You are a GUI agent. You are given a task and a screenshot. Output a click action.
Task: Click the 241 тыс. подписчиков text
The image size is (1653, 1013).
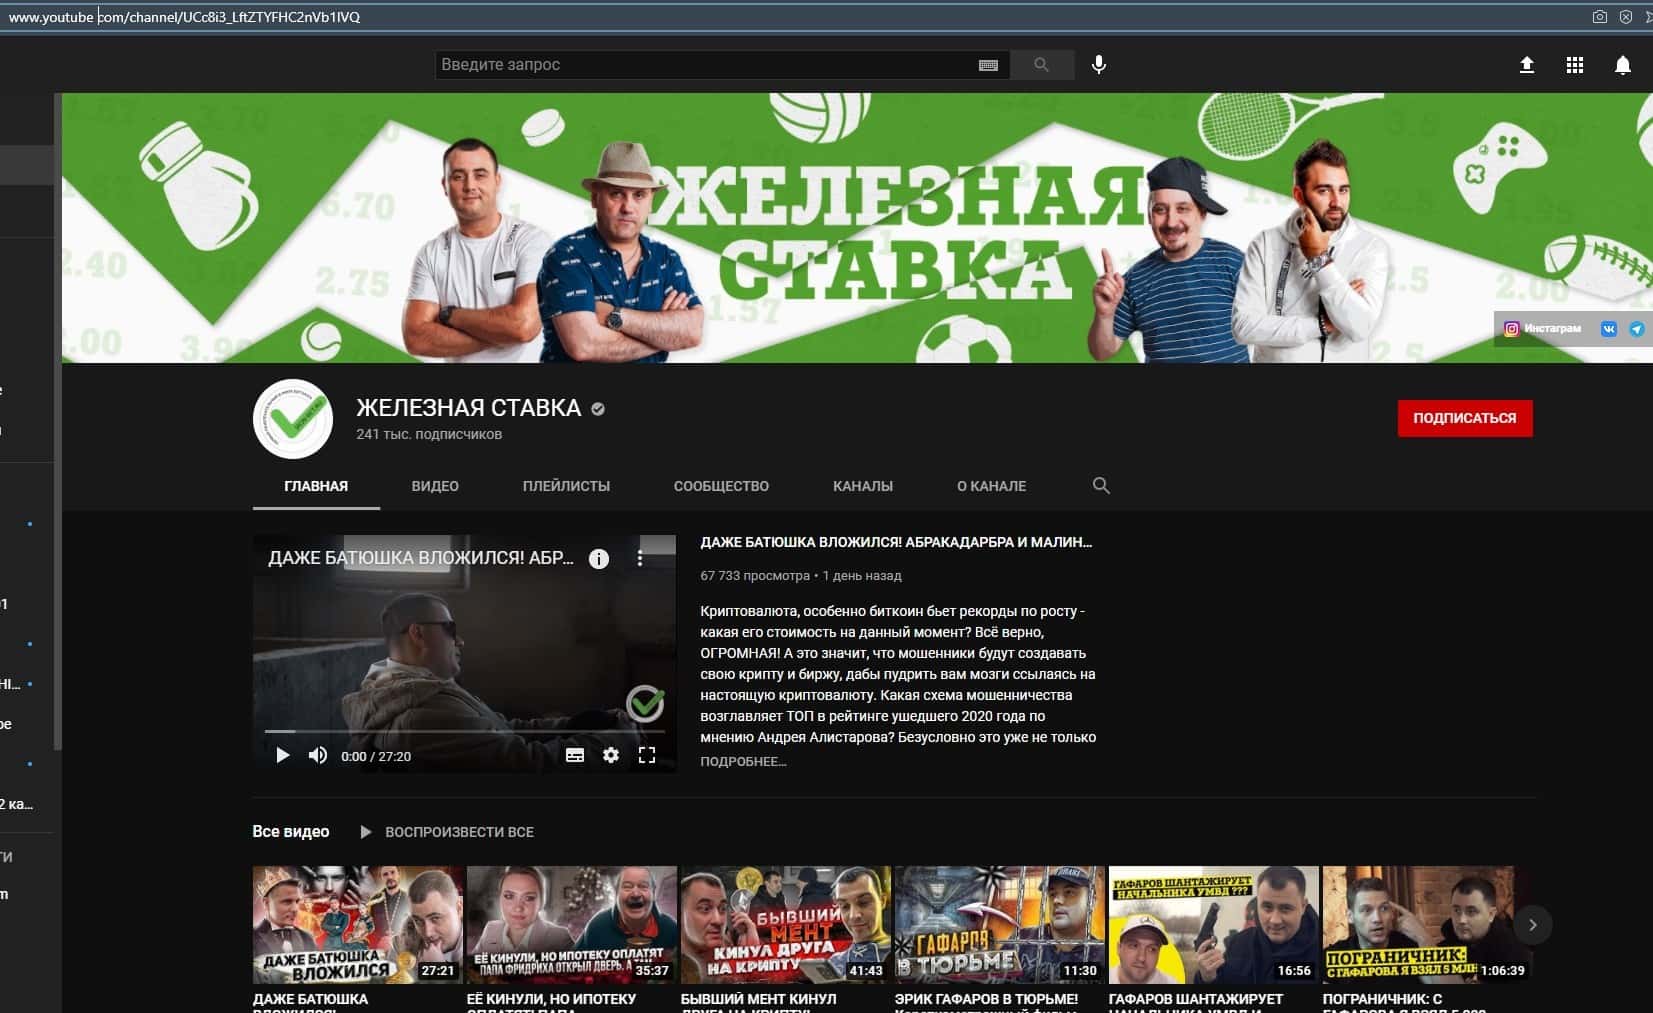click(x=429, y=434)
